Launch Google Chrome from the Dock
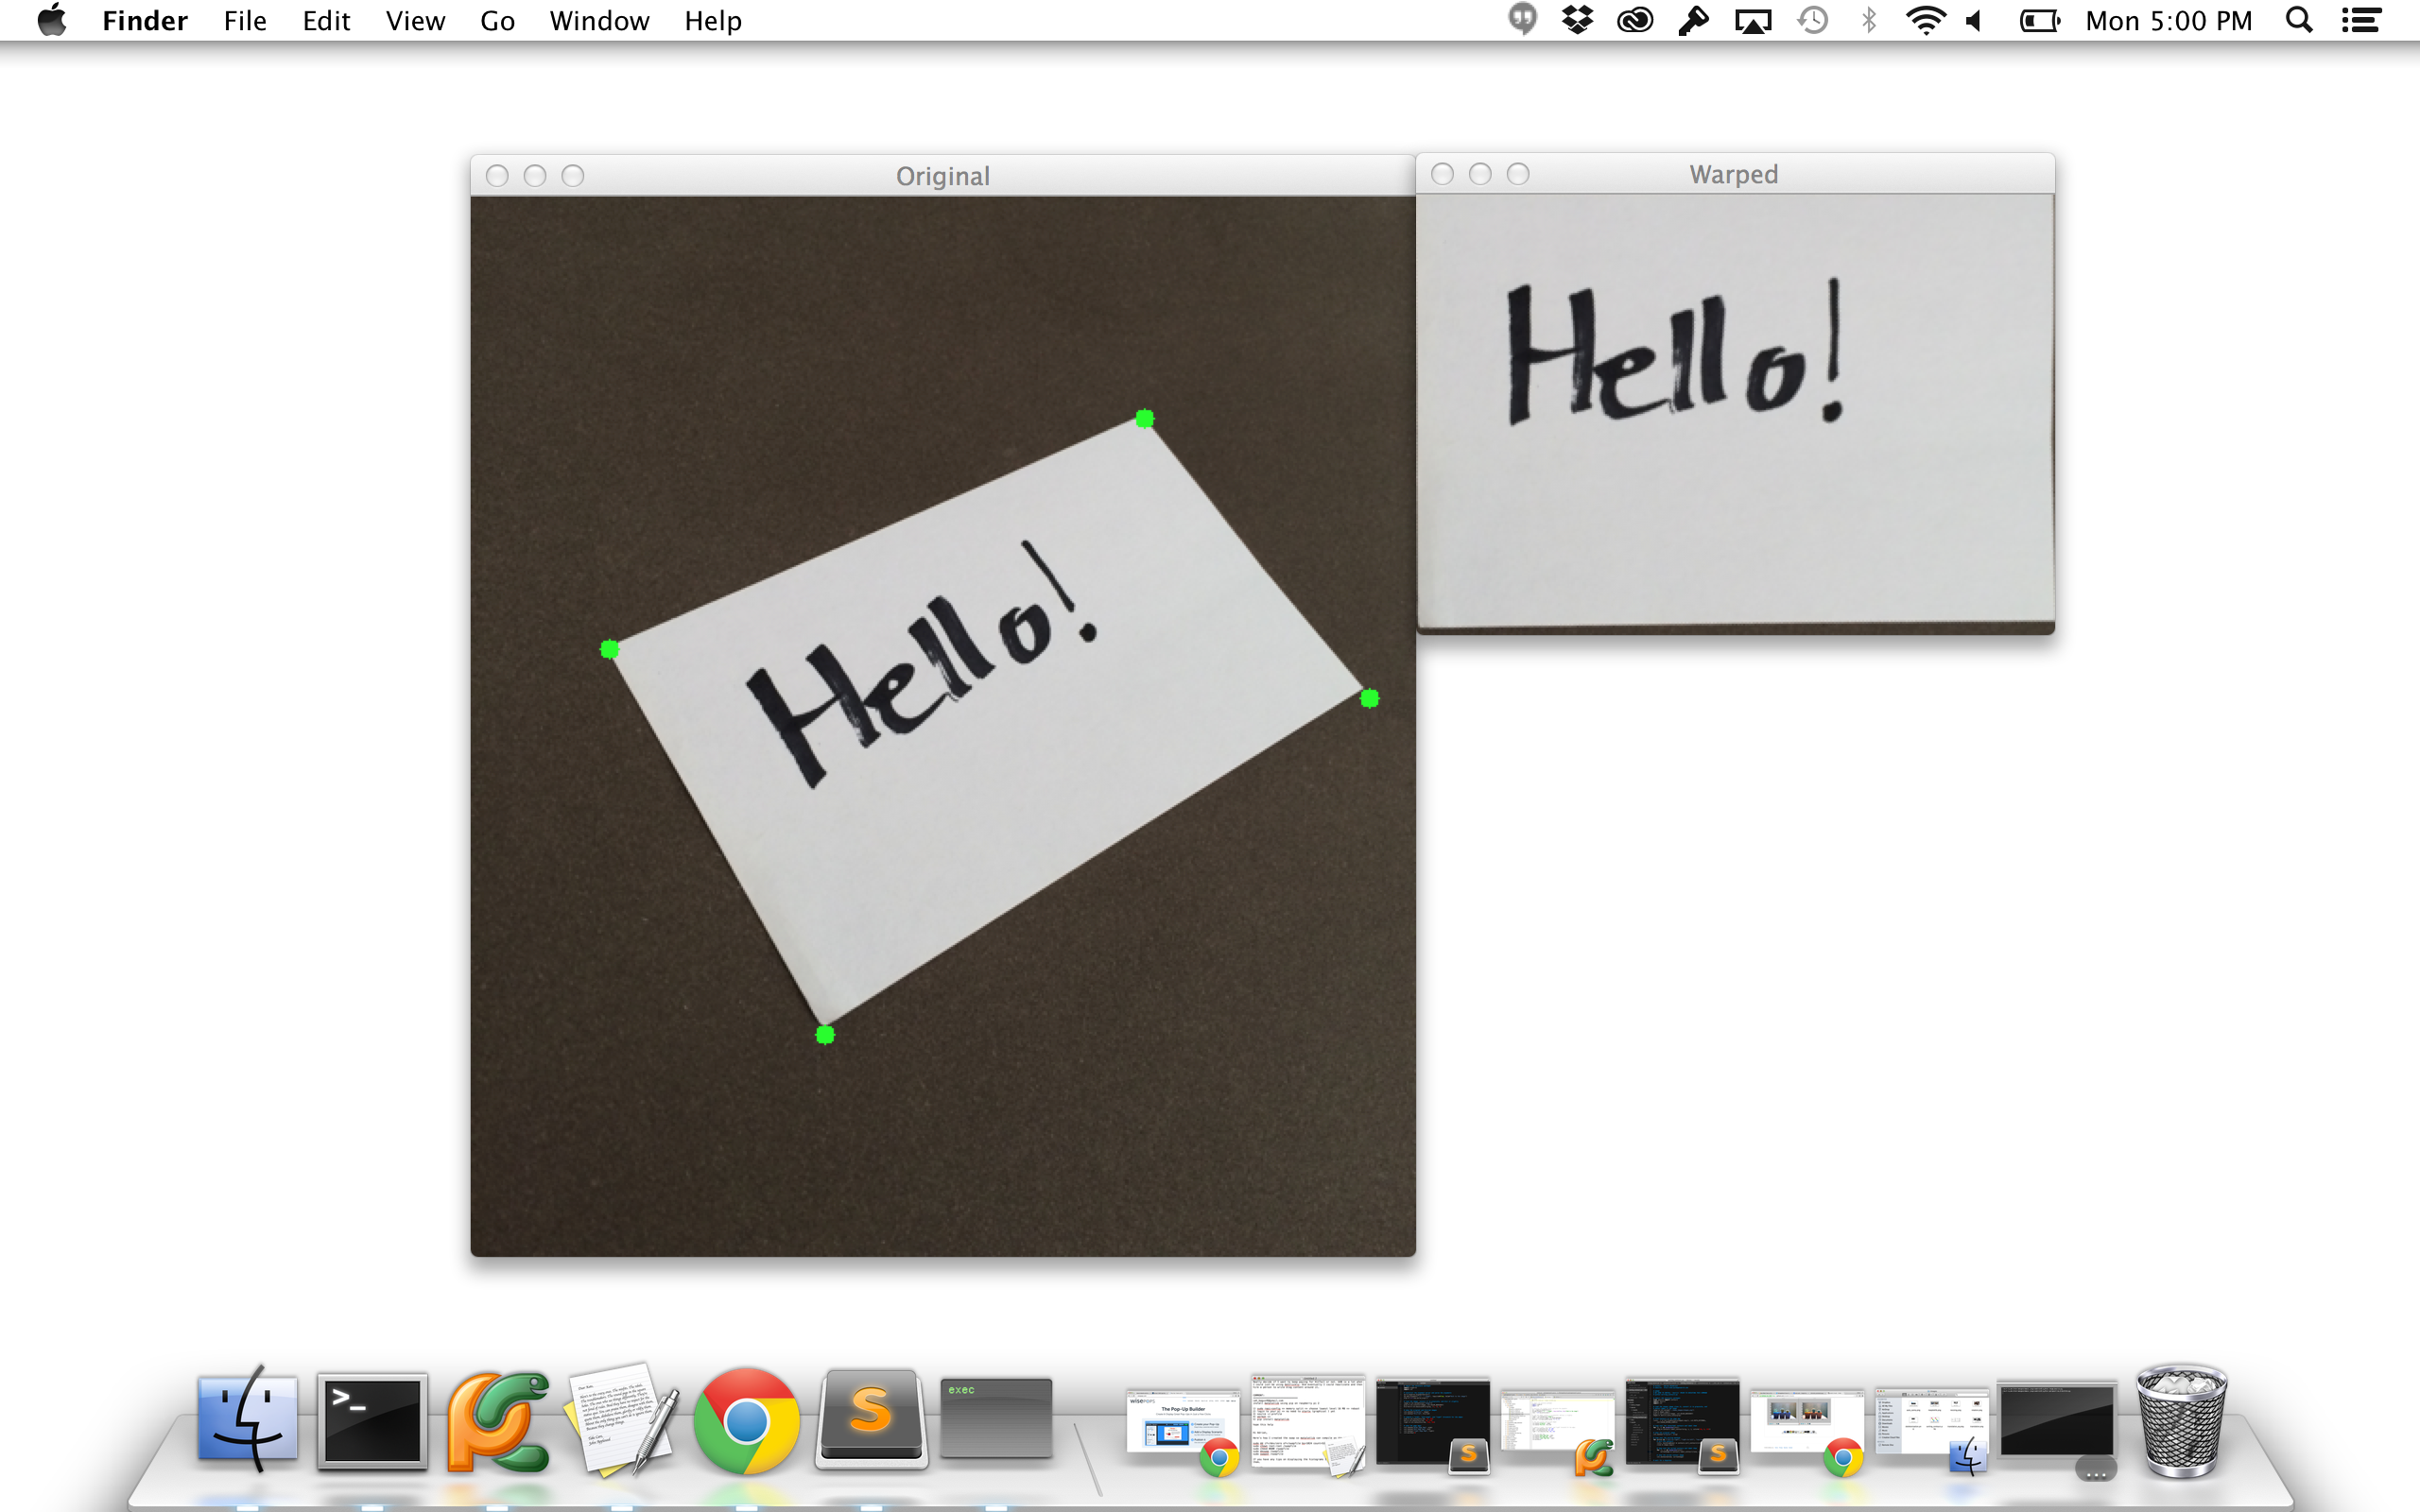This screenshot has height=1512, width=2420. click(746, 1420)
